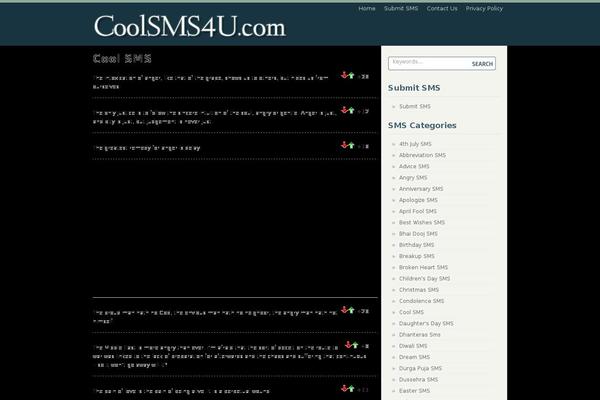This screenshot has width=600, height=400.
Task: Open the Birthday SMS category
Action: [x=416, y=245]
